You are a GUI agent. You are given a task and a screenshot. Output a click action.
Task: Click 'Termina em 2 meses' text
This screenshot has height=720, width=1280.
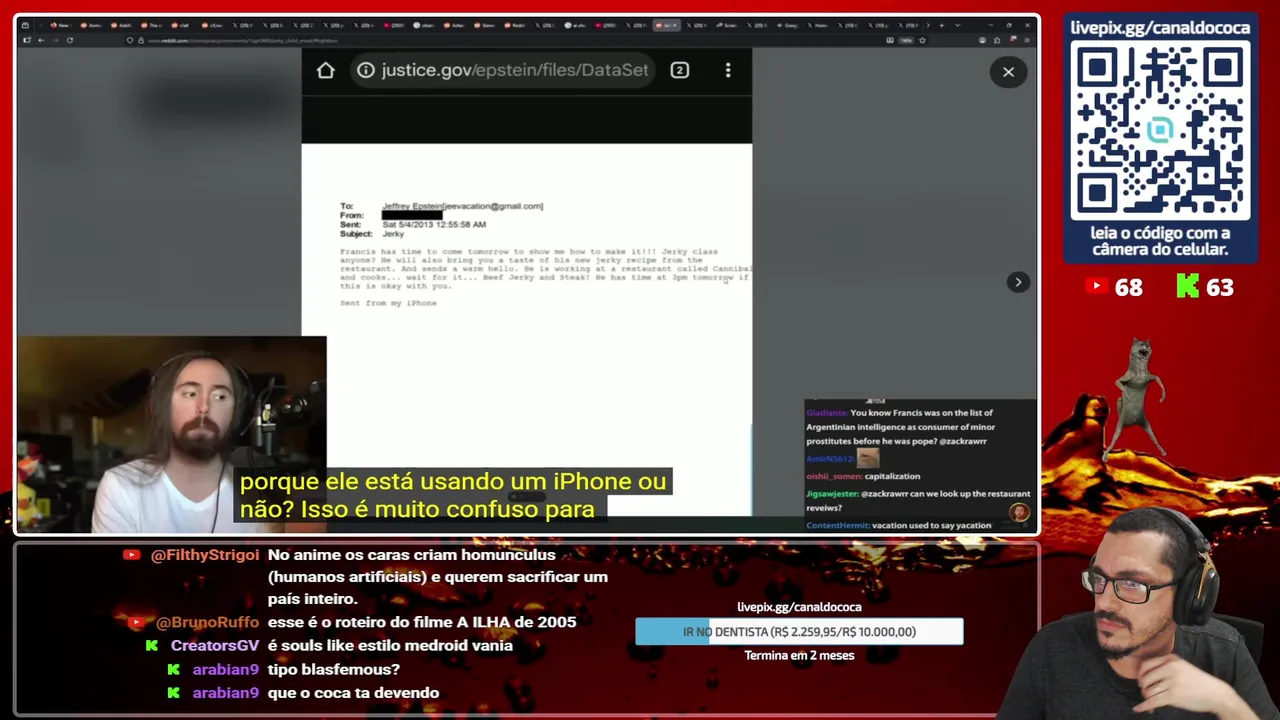pos(799,656)
